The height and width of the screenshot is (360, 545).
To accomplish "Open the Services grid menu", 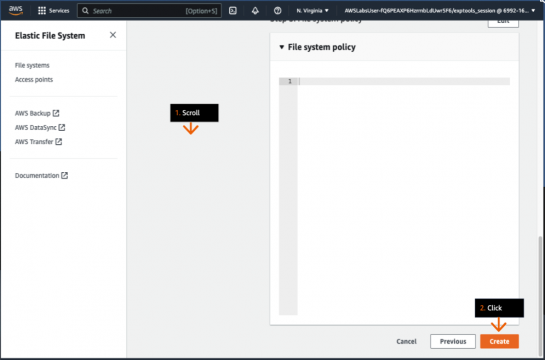I will click(54, 11).
